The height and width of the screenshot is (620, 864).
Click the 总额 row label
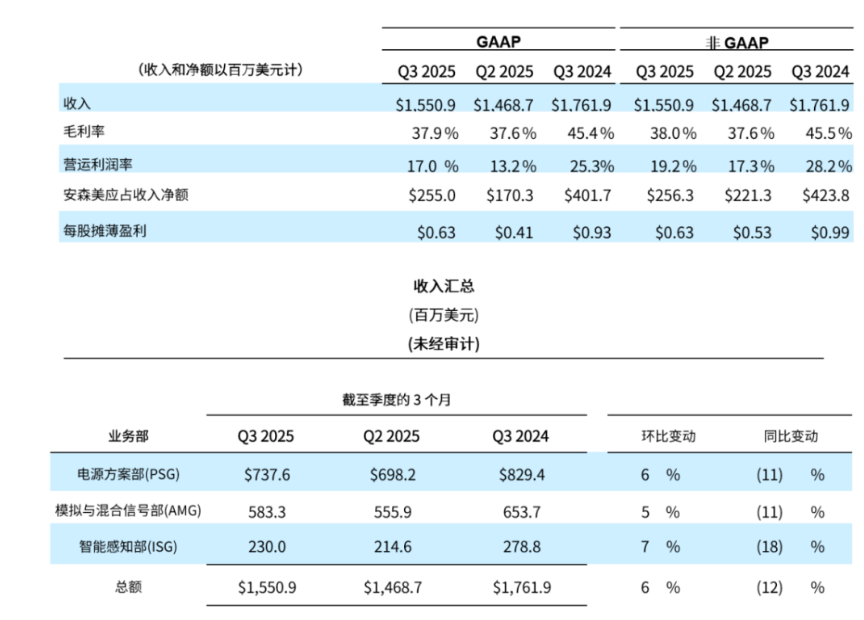click(128, 587)
